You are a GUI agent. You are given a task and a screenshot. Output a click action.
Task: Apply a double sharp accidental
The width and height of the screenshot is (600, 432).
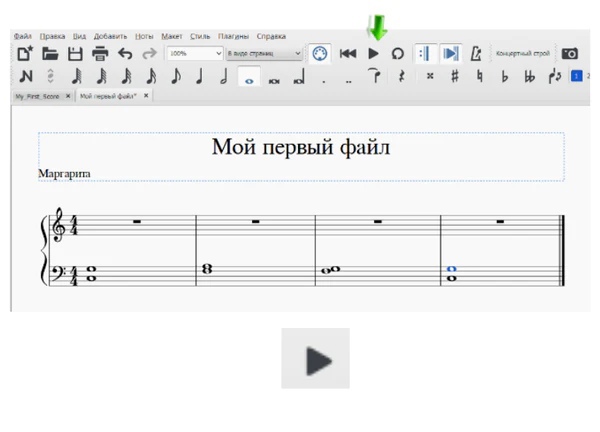(x=430, y=76)
